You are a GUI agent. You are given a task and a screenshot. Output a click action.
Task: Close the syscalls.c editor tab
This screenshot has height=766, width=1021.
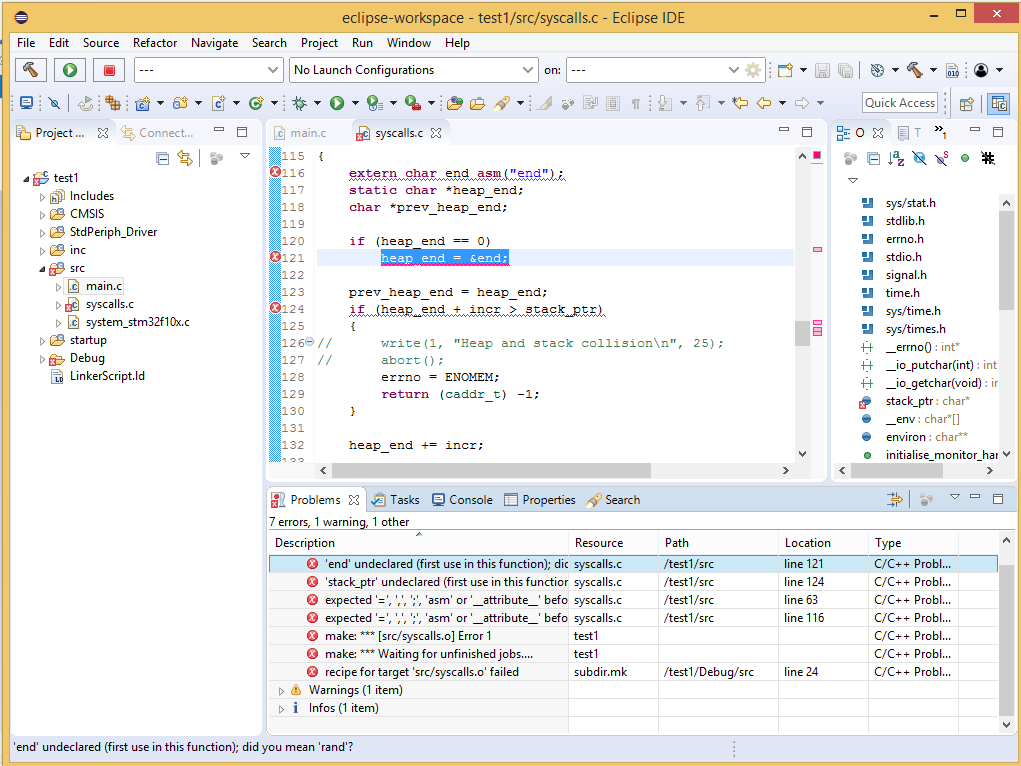[436, 133]
